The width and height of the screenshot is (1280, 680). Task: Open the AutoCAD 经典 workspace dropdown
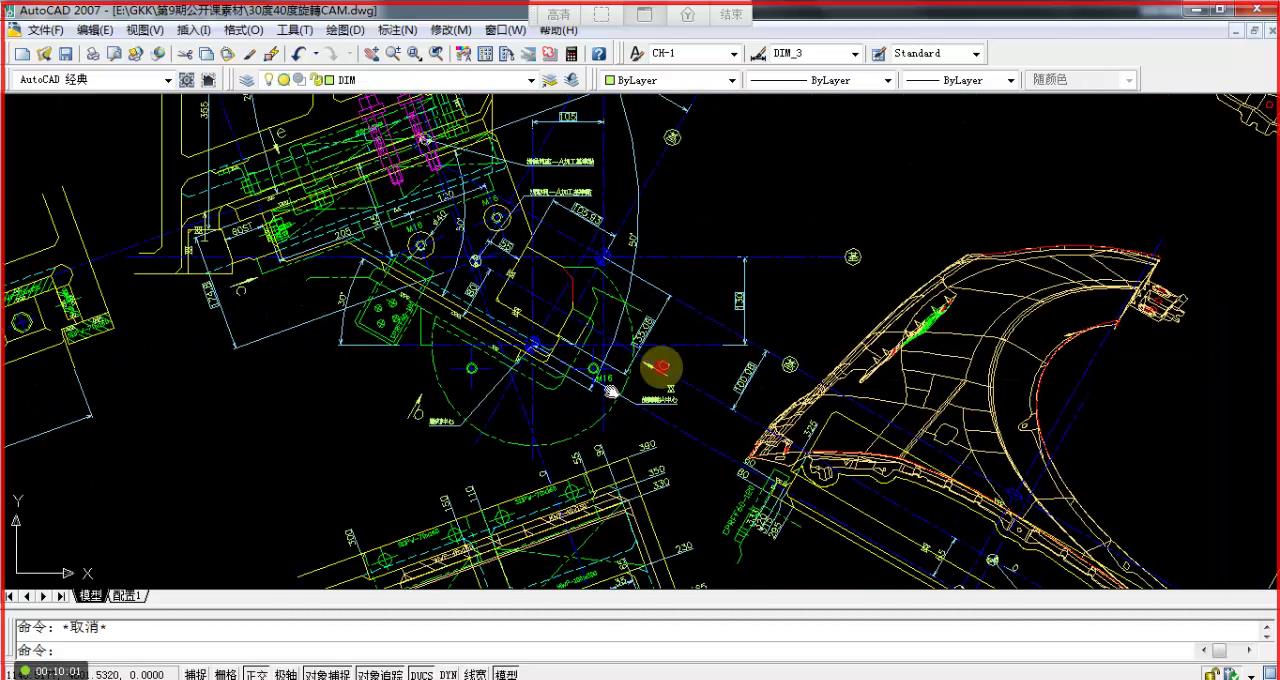pyautogui.click(x=168, y=80)
